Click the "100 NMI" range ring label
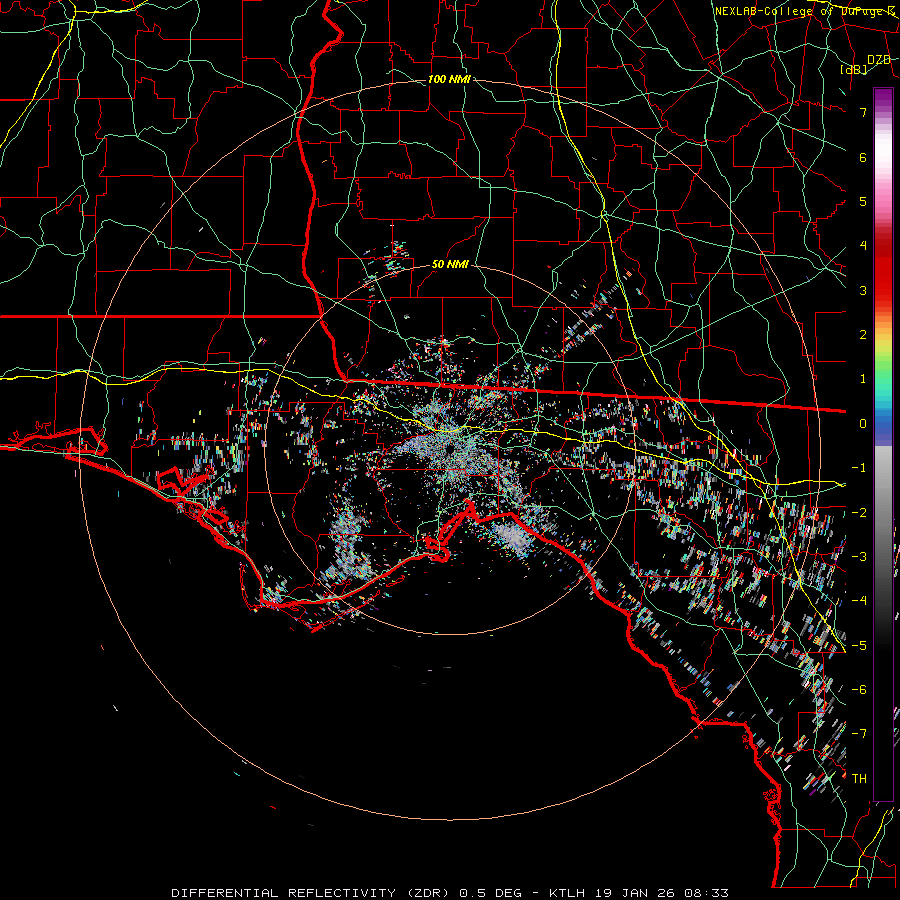900x900 pixels. tap(449, 79)
